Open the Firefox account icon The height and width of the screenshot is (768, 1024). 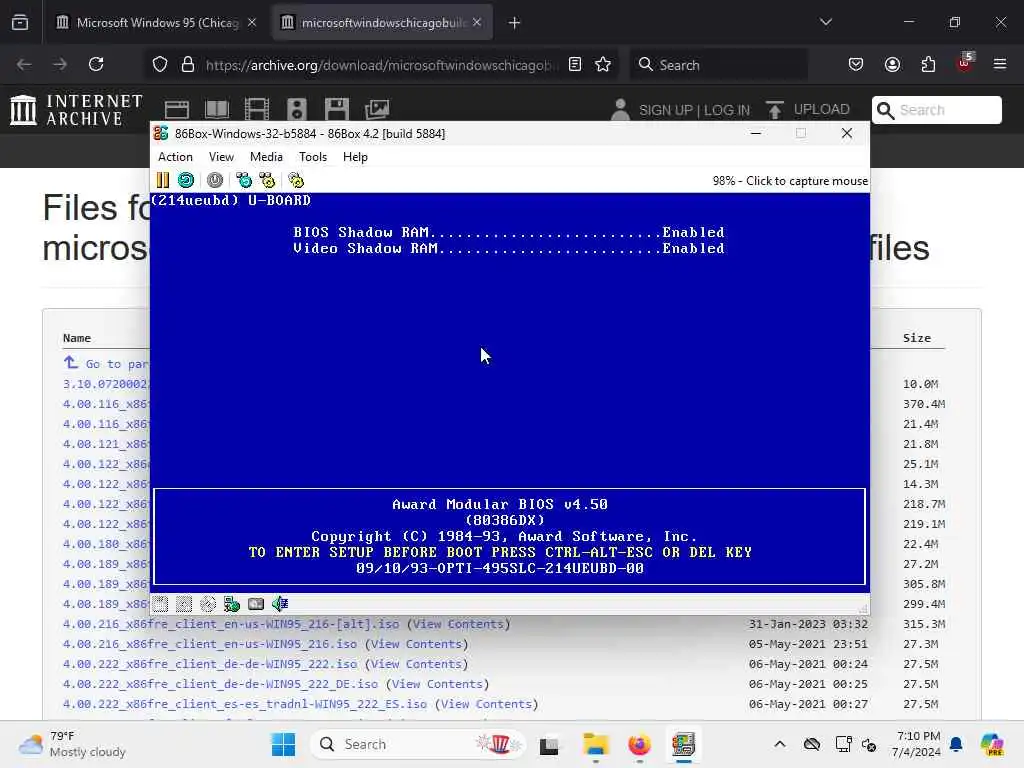pyautogui.click(x=892, y=64)
